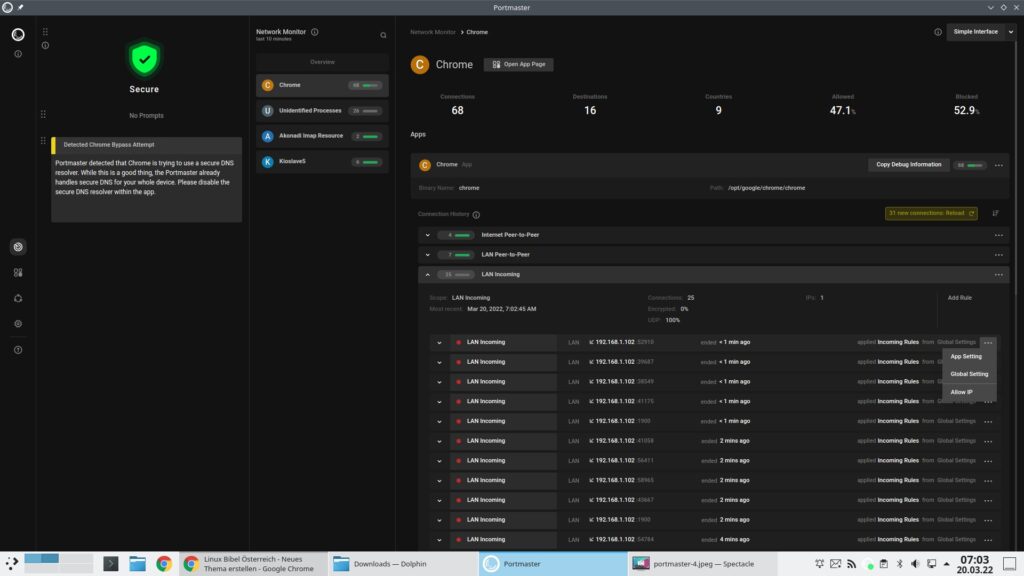Click the search icon in Network Monitor
Viewport: 1024px width, 576px height.
[x=383, y=35]
